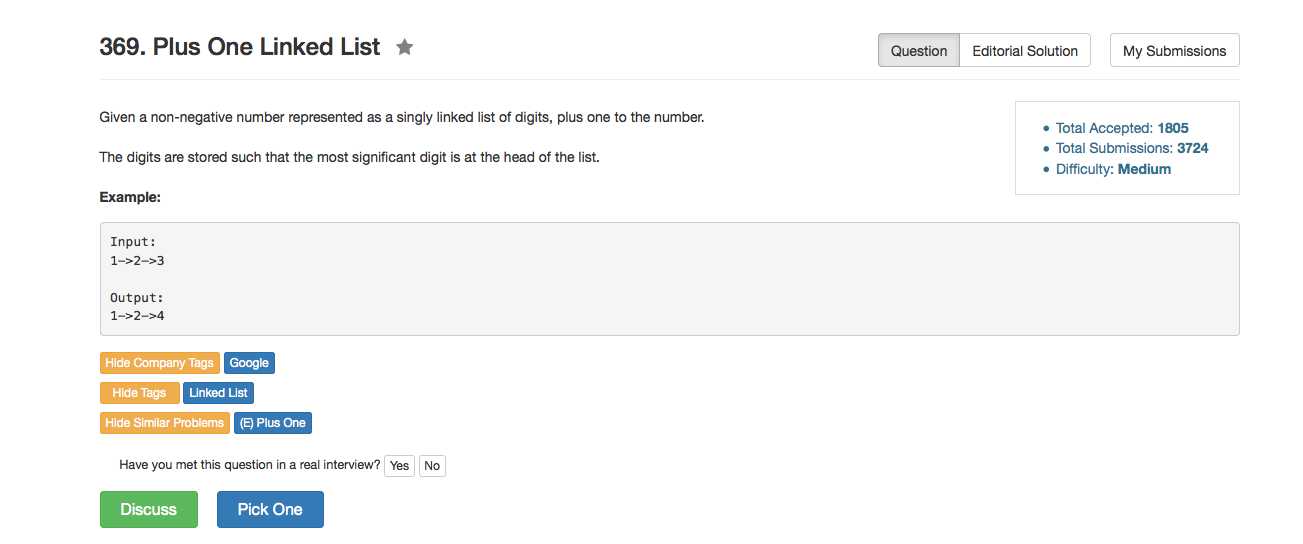The image size is (1303, 544).
Task: Collapse similar problems with Hide Similar Problems
Action: click(x=165, y=423)
